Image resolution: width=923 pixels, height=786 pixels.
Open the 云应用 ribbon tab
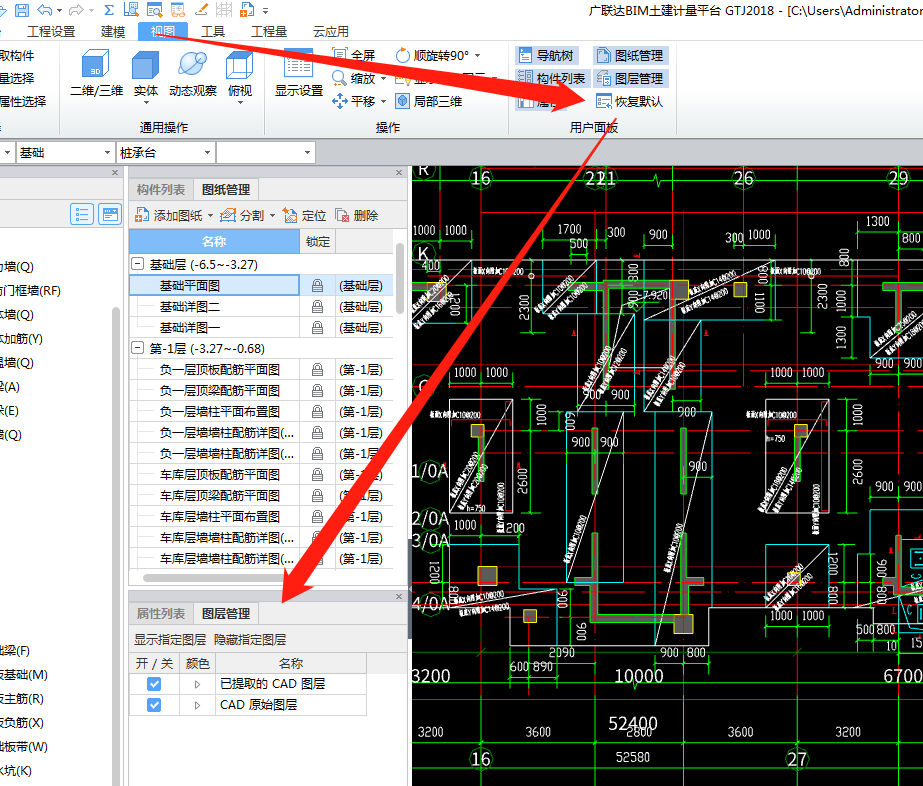pyautogui.click(x=331, y=32)
